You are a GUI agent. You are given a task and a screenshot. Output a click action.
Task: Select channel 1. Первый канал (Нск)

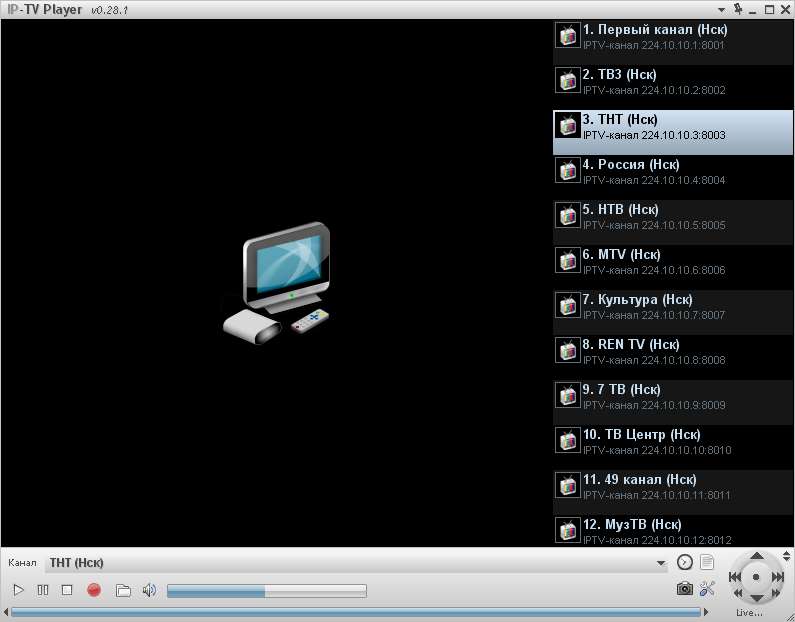click(672, 42)
